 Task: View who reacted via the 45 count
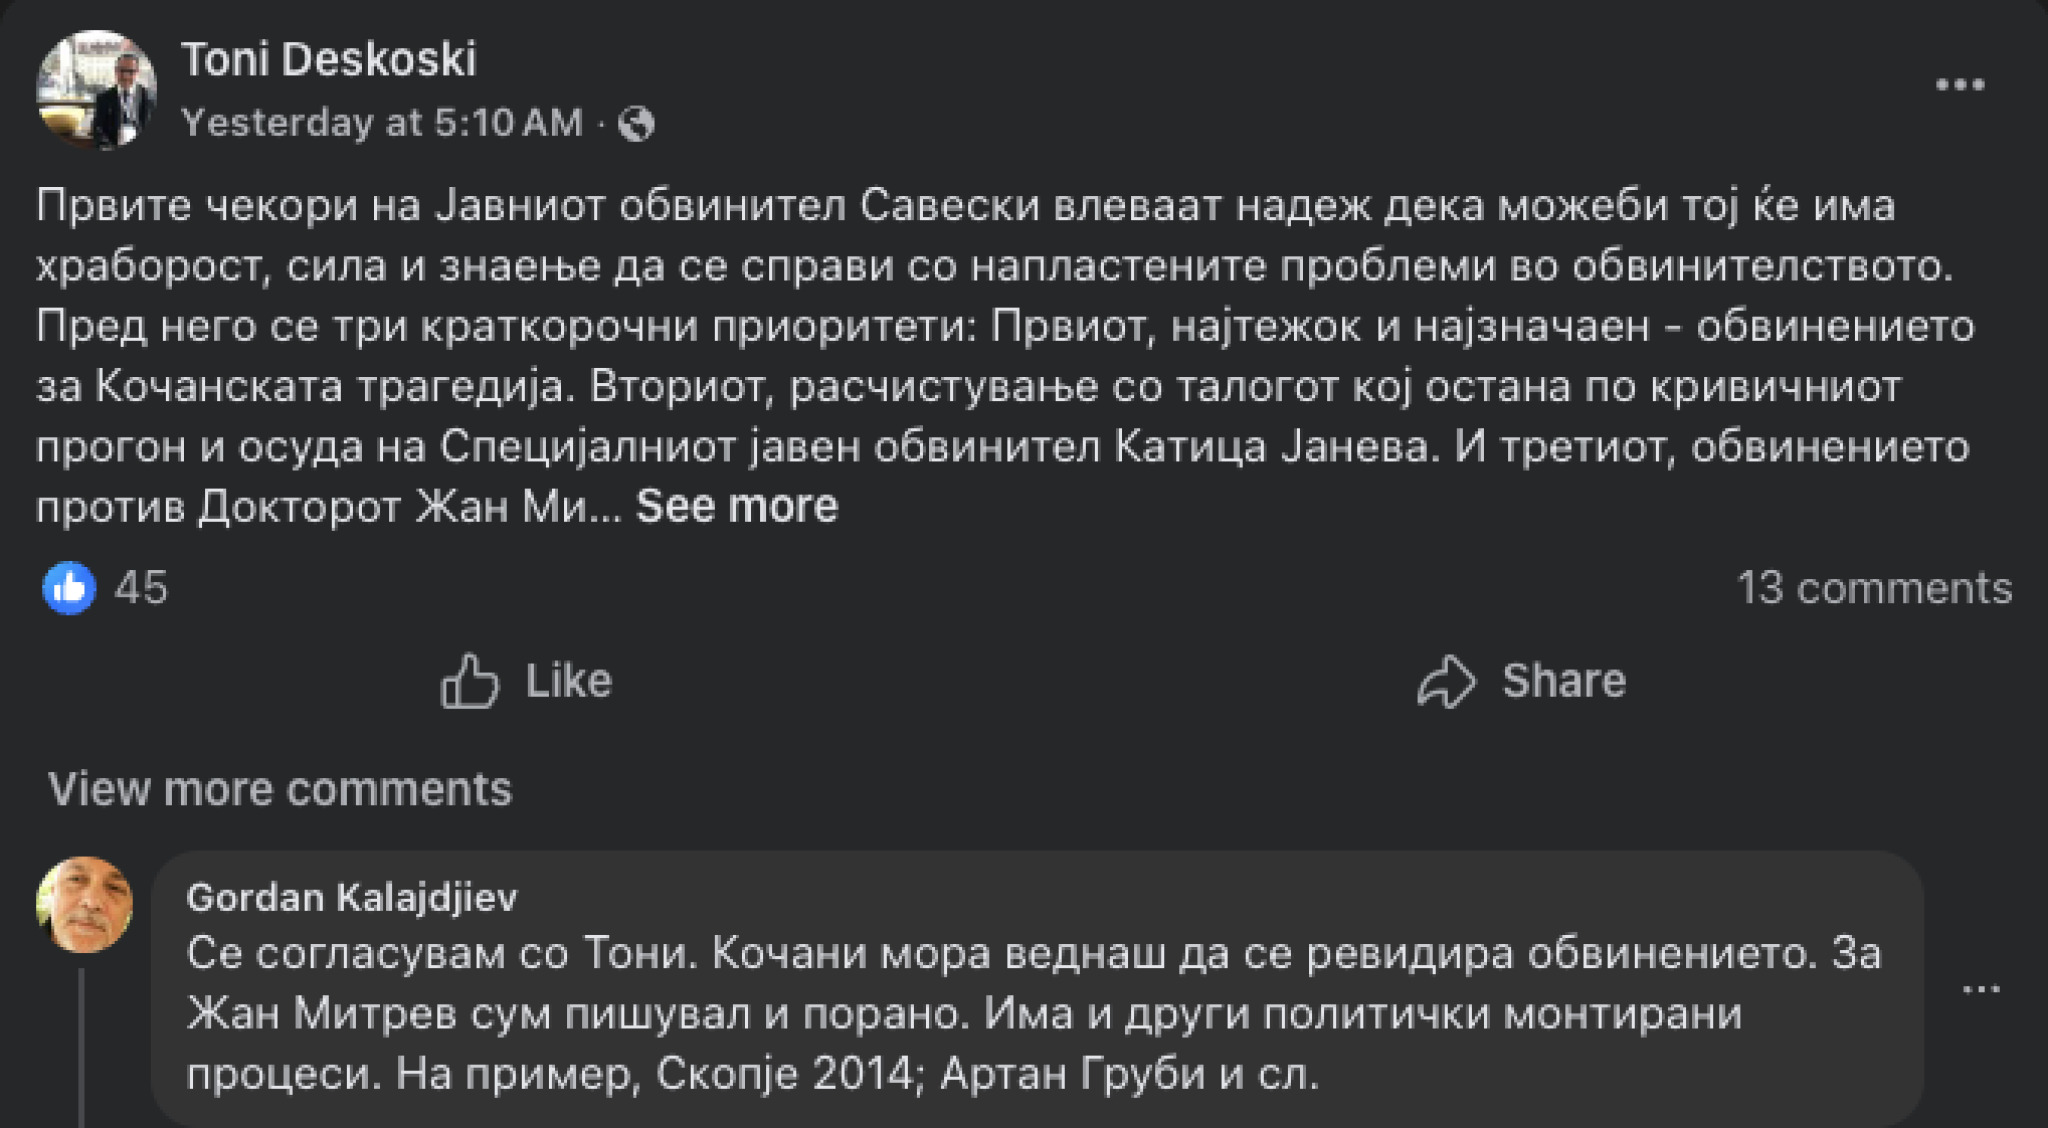[141, 588]
